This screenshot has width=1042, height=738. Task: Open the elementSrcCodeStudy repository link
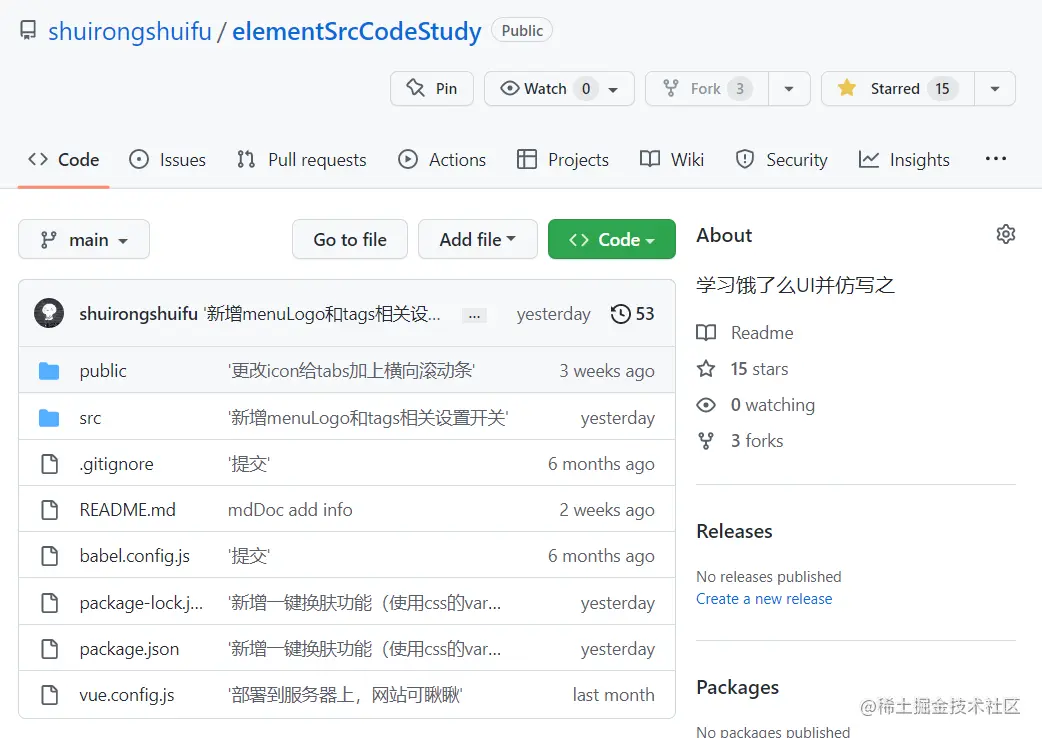click(x=357, y=31)
